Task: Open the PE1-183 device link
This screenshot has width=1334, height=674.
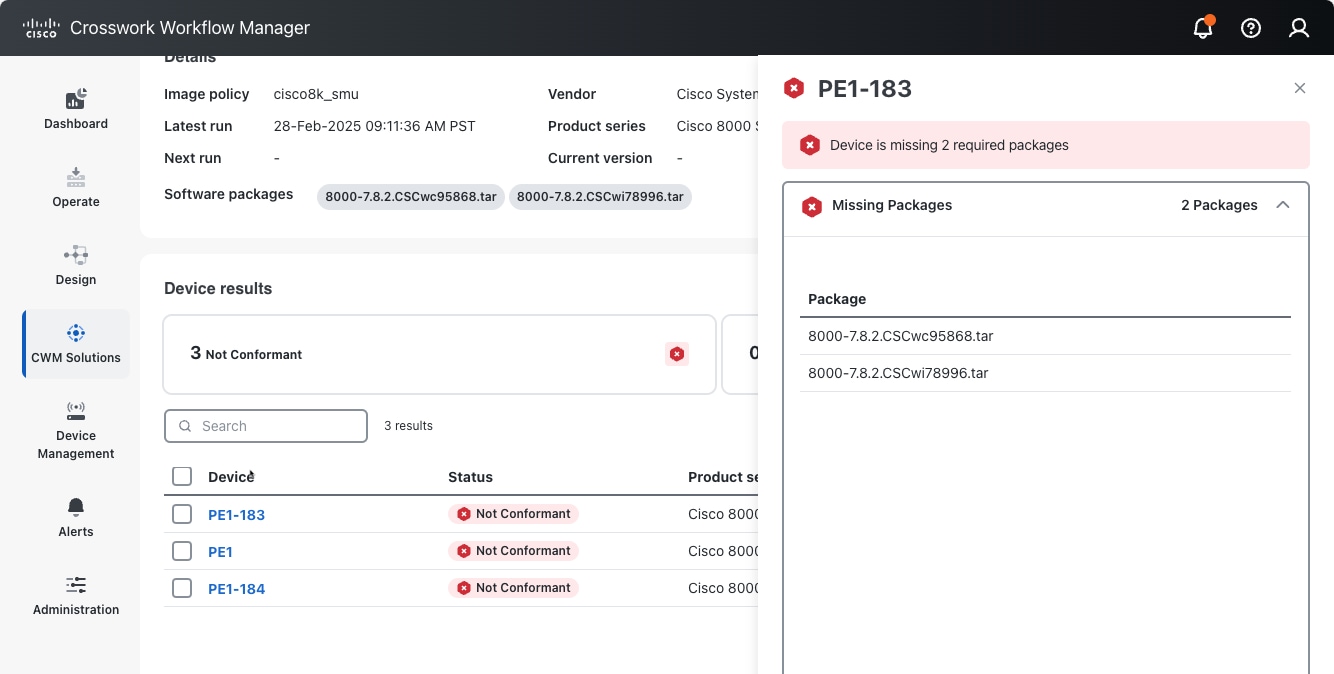Action: [x=236, y=515]
